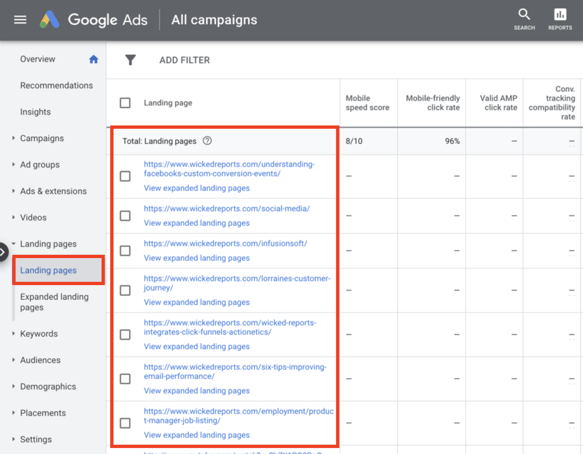Expand the Ads & extensions section

pyautogui.click(x=13, y=191)
